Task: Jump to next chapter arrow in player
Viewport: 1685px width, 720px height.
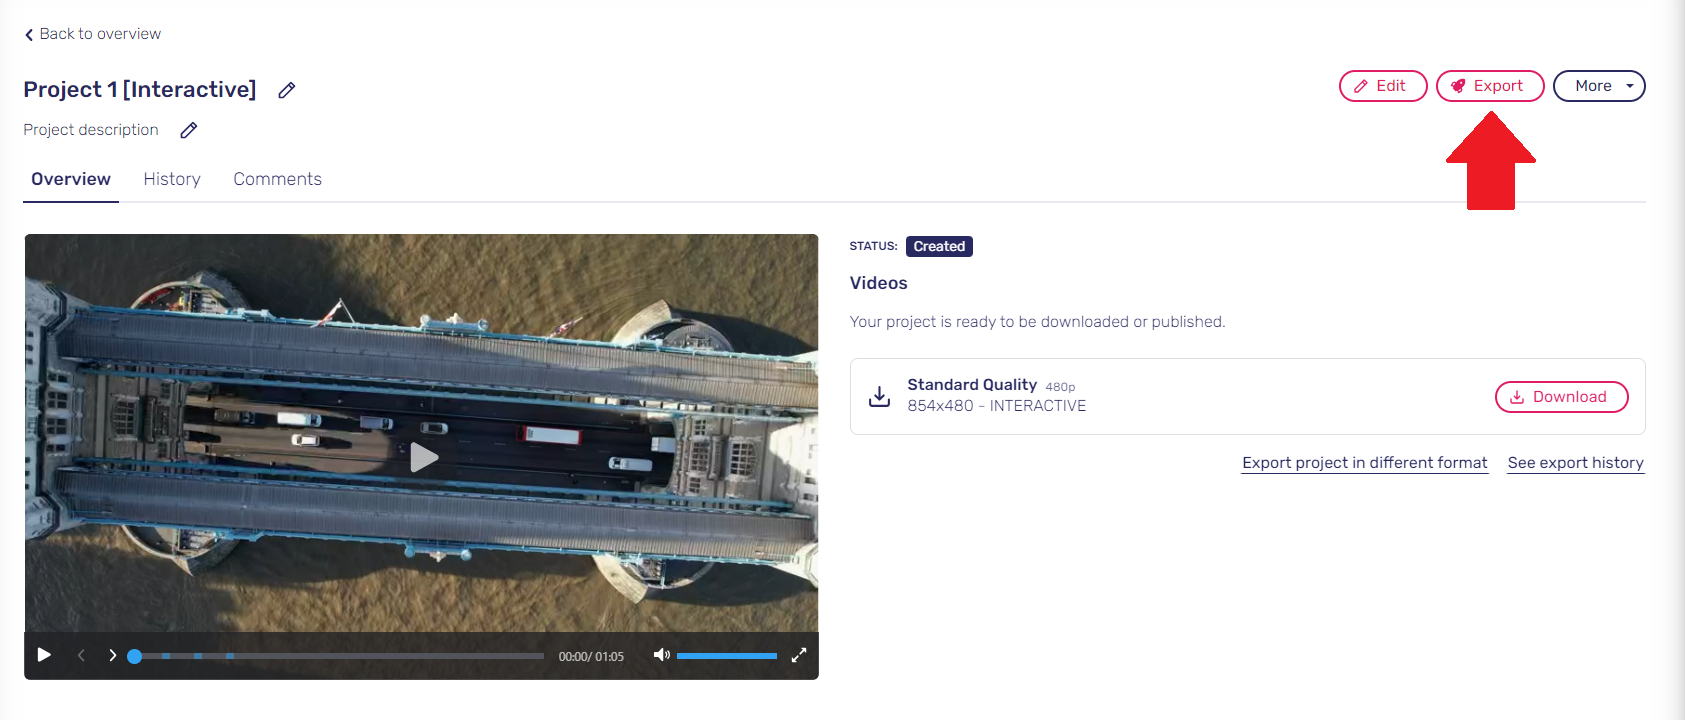Action: pos(112,656)
